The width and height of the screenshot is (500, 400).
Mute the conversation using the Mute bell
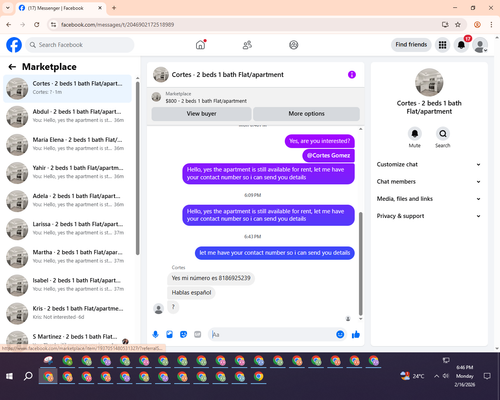[x=414, y=134]
